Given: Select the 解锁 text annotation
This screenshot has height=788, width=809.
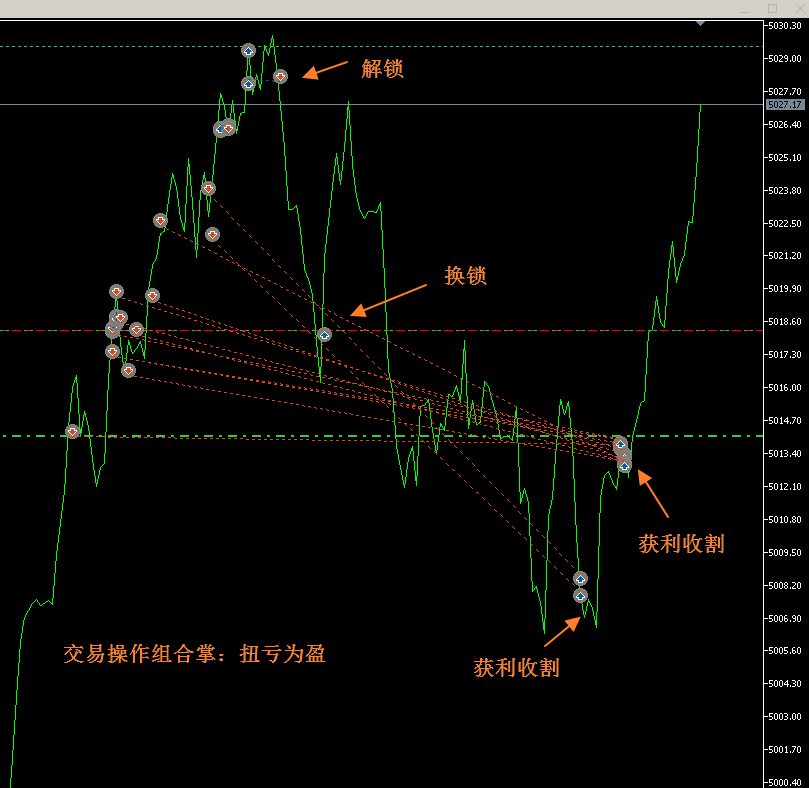Looking at the screenshot, I should [x=382, y=69].
